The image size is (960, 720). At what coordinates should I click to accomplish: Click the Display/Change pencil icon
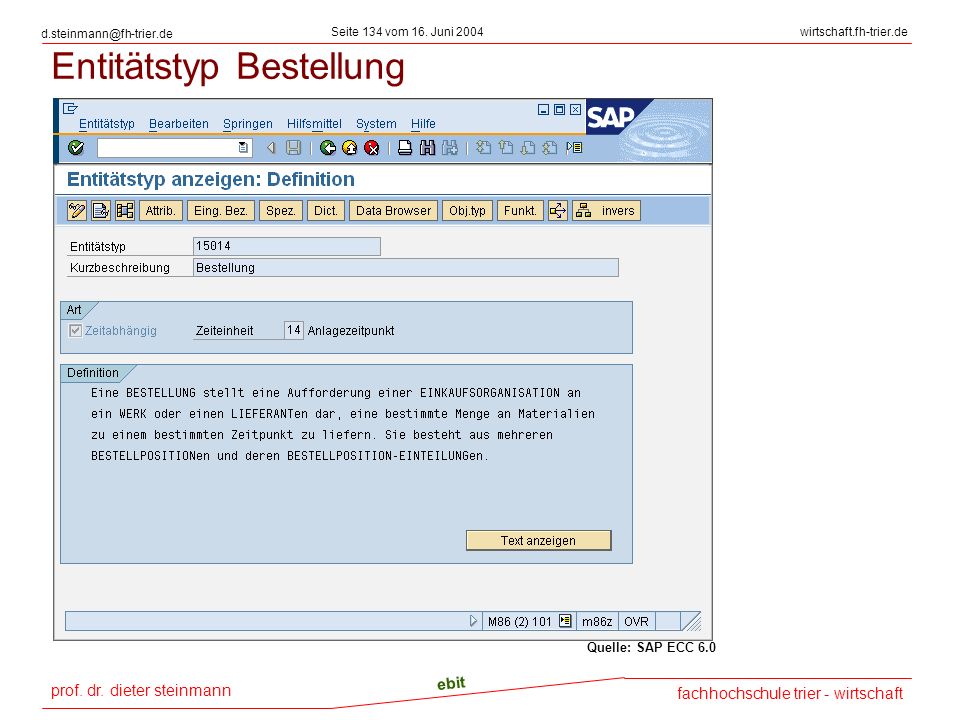(x=77, y=211)
